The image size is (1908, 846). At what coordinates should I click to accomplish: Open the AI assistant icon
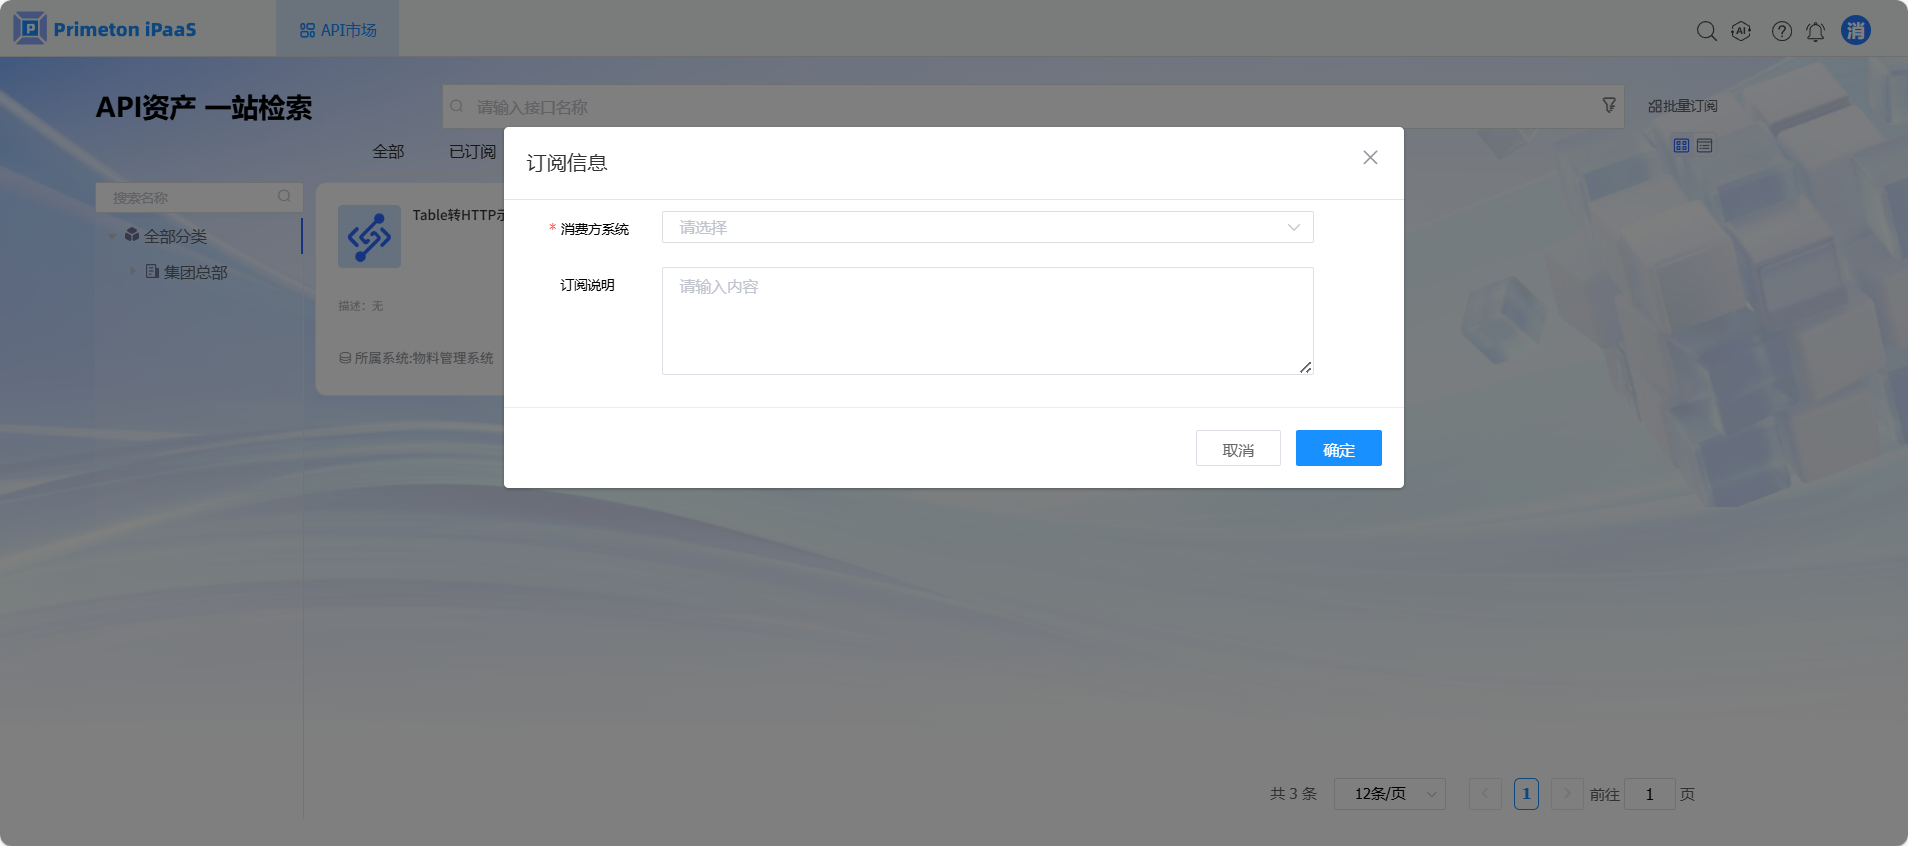1741,31
